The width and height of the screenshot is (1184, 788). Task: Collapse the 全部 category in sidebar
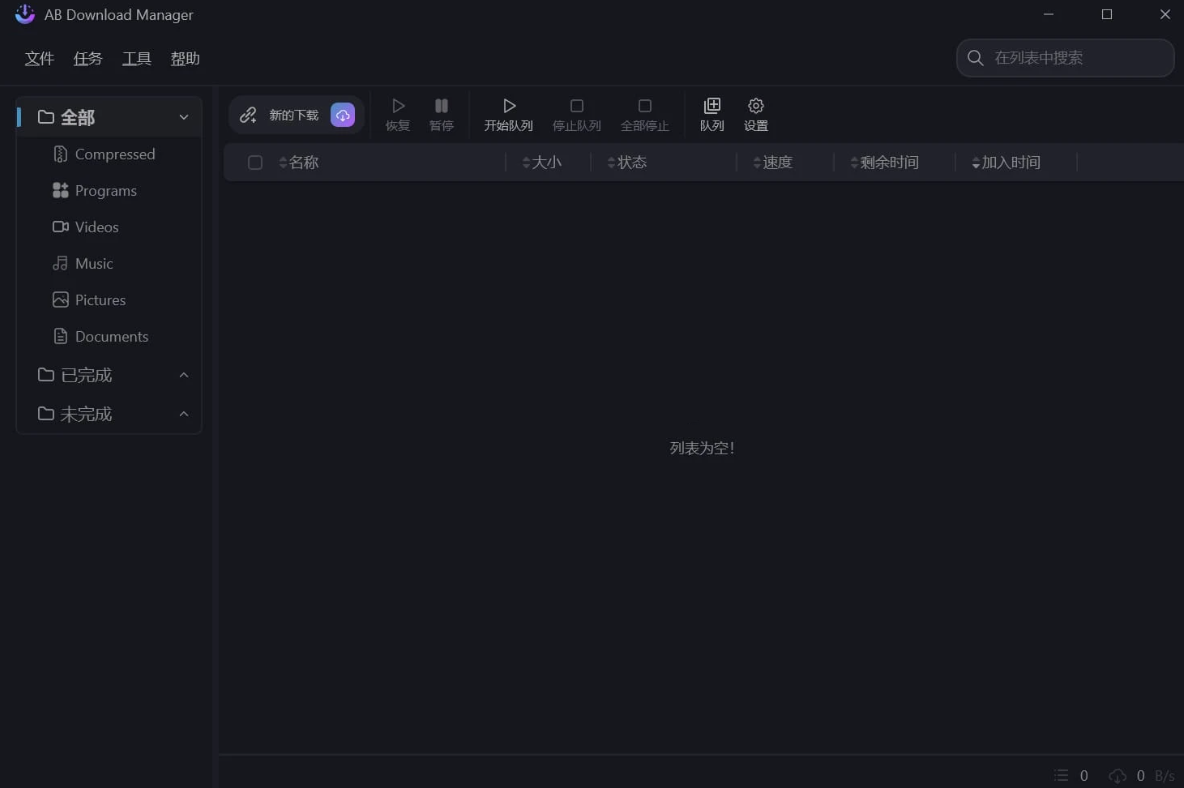pos(183,116)
